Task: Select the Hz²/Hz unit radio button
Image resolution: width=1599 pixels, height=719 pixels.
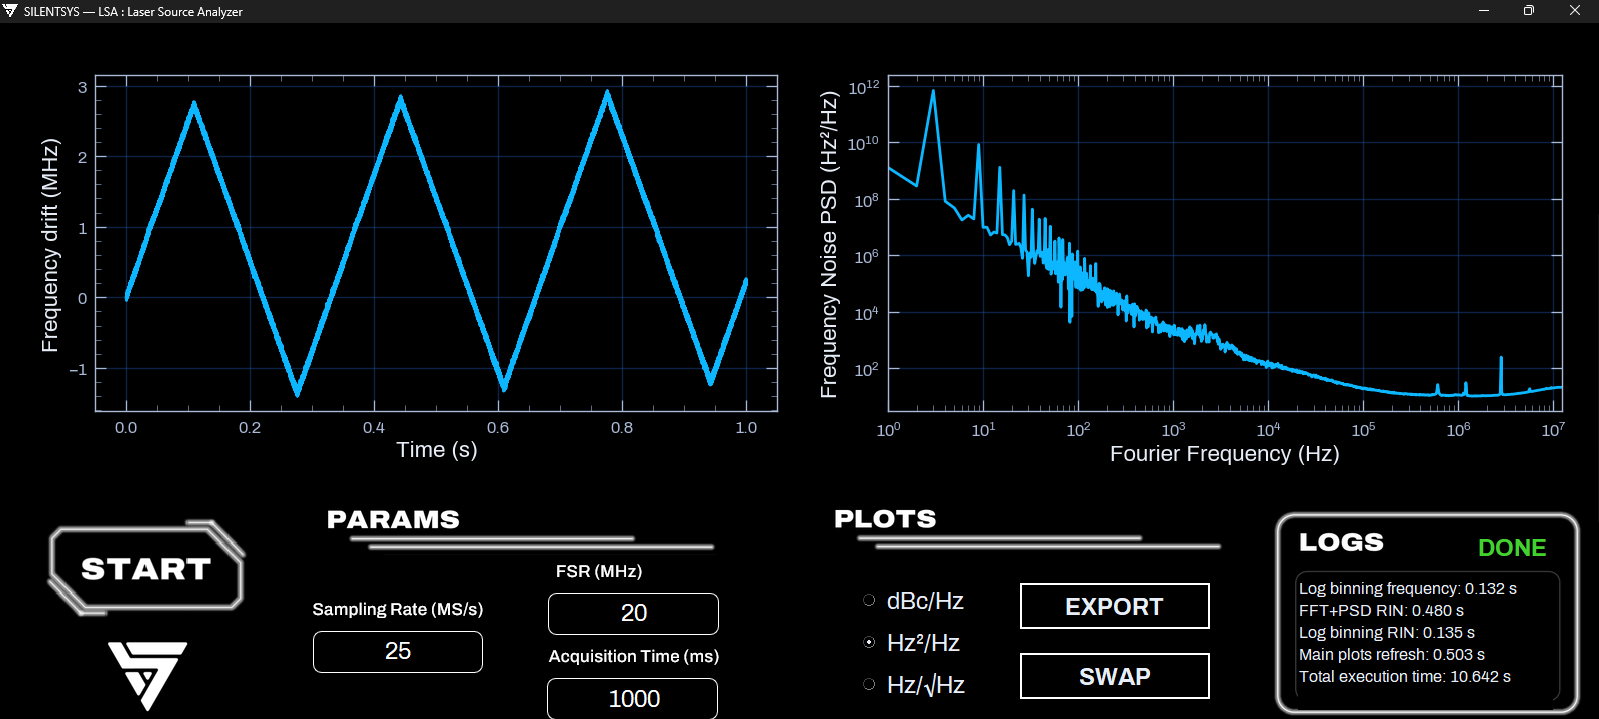Action: (x=869, y=642)
